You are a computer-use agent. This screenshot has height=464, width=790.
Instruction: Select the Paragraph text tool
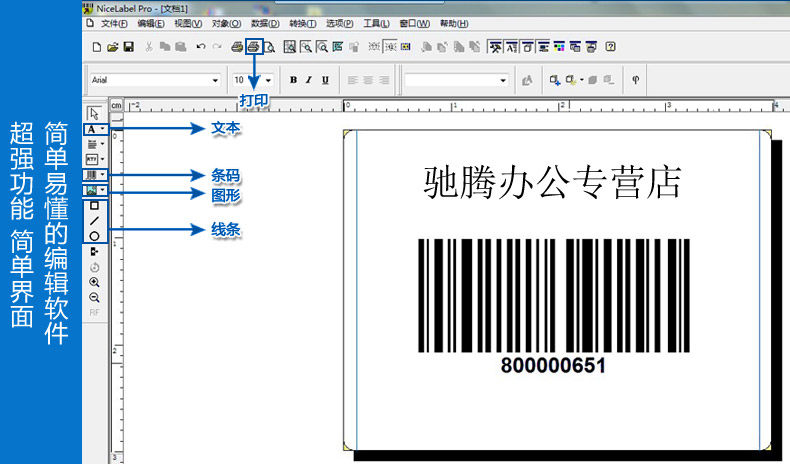coord(92,144)
